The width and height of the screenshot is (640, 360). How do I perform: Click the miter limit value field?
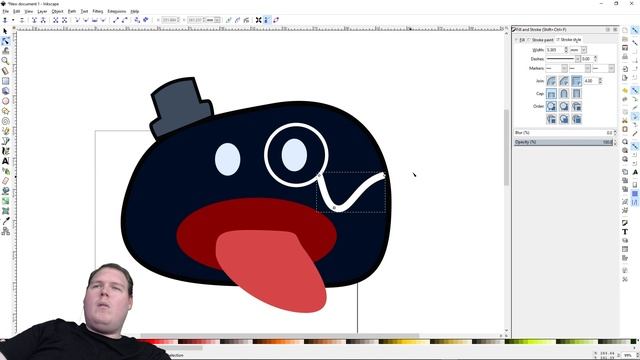pyautogui.click(x=591, y=81)
